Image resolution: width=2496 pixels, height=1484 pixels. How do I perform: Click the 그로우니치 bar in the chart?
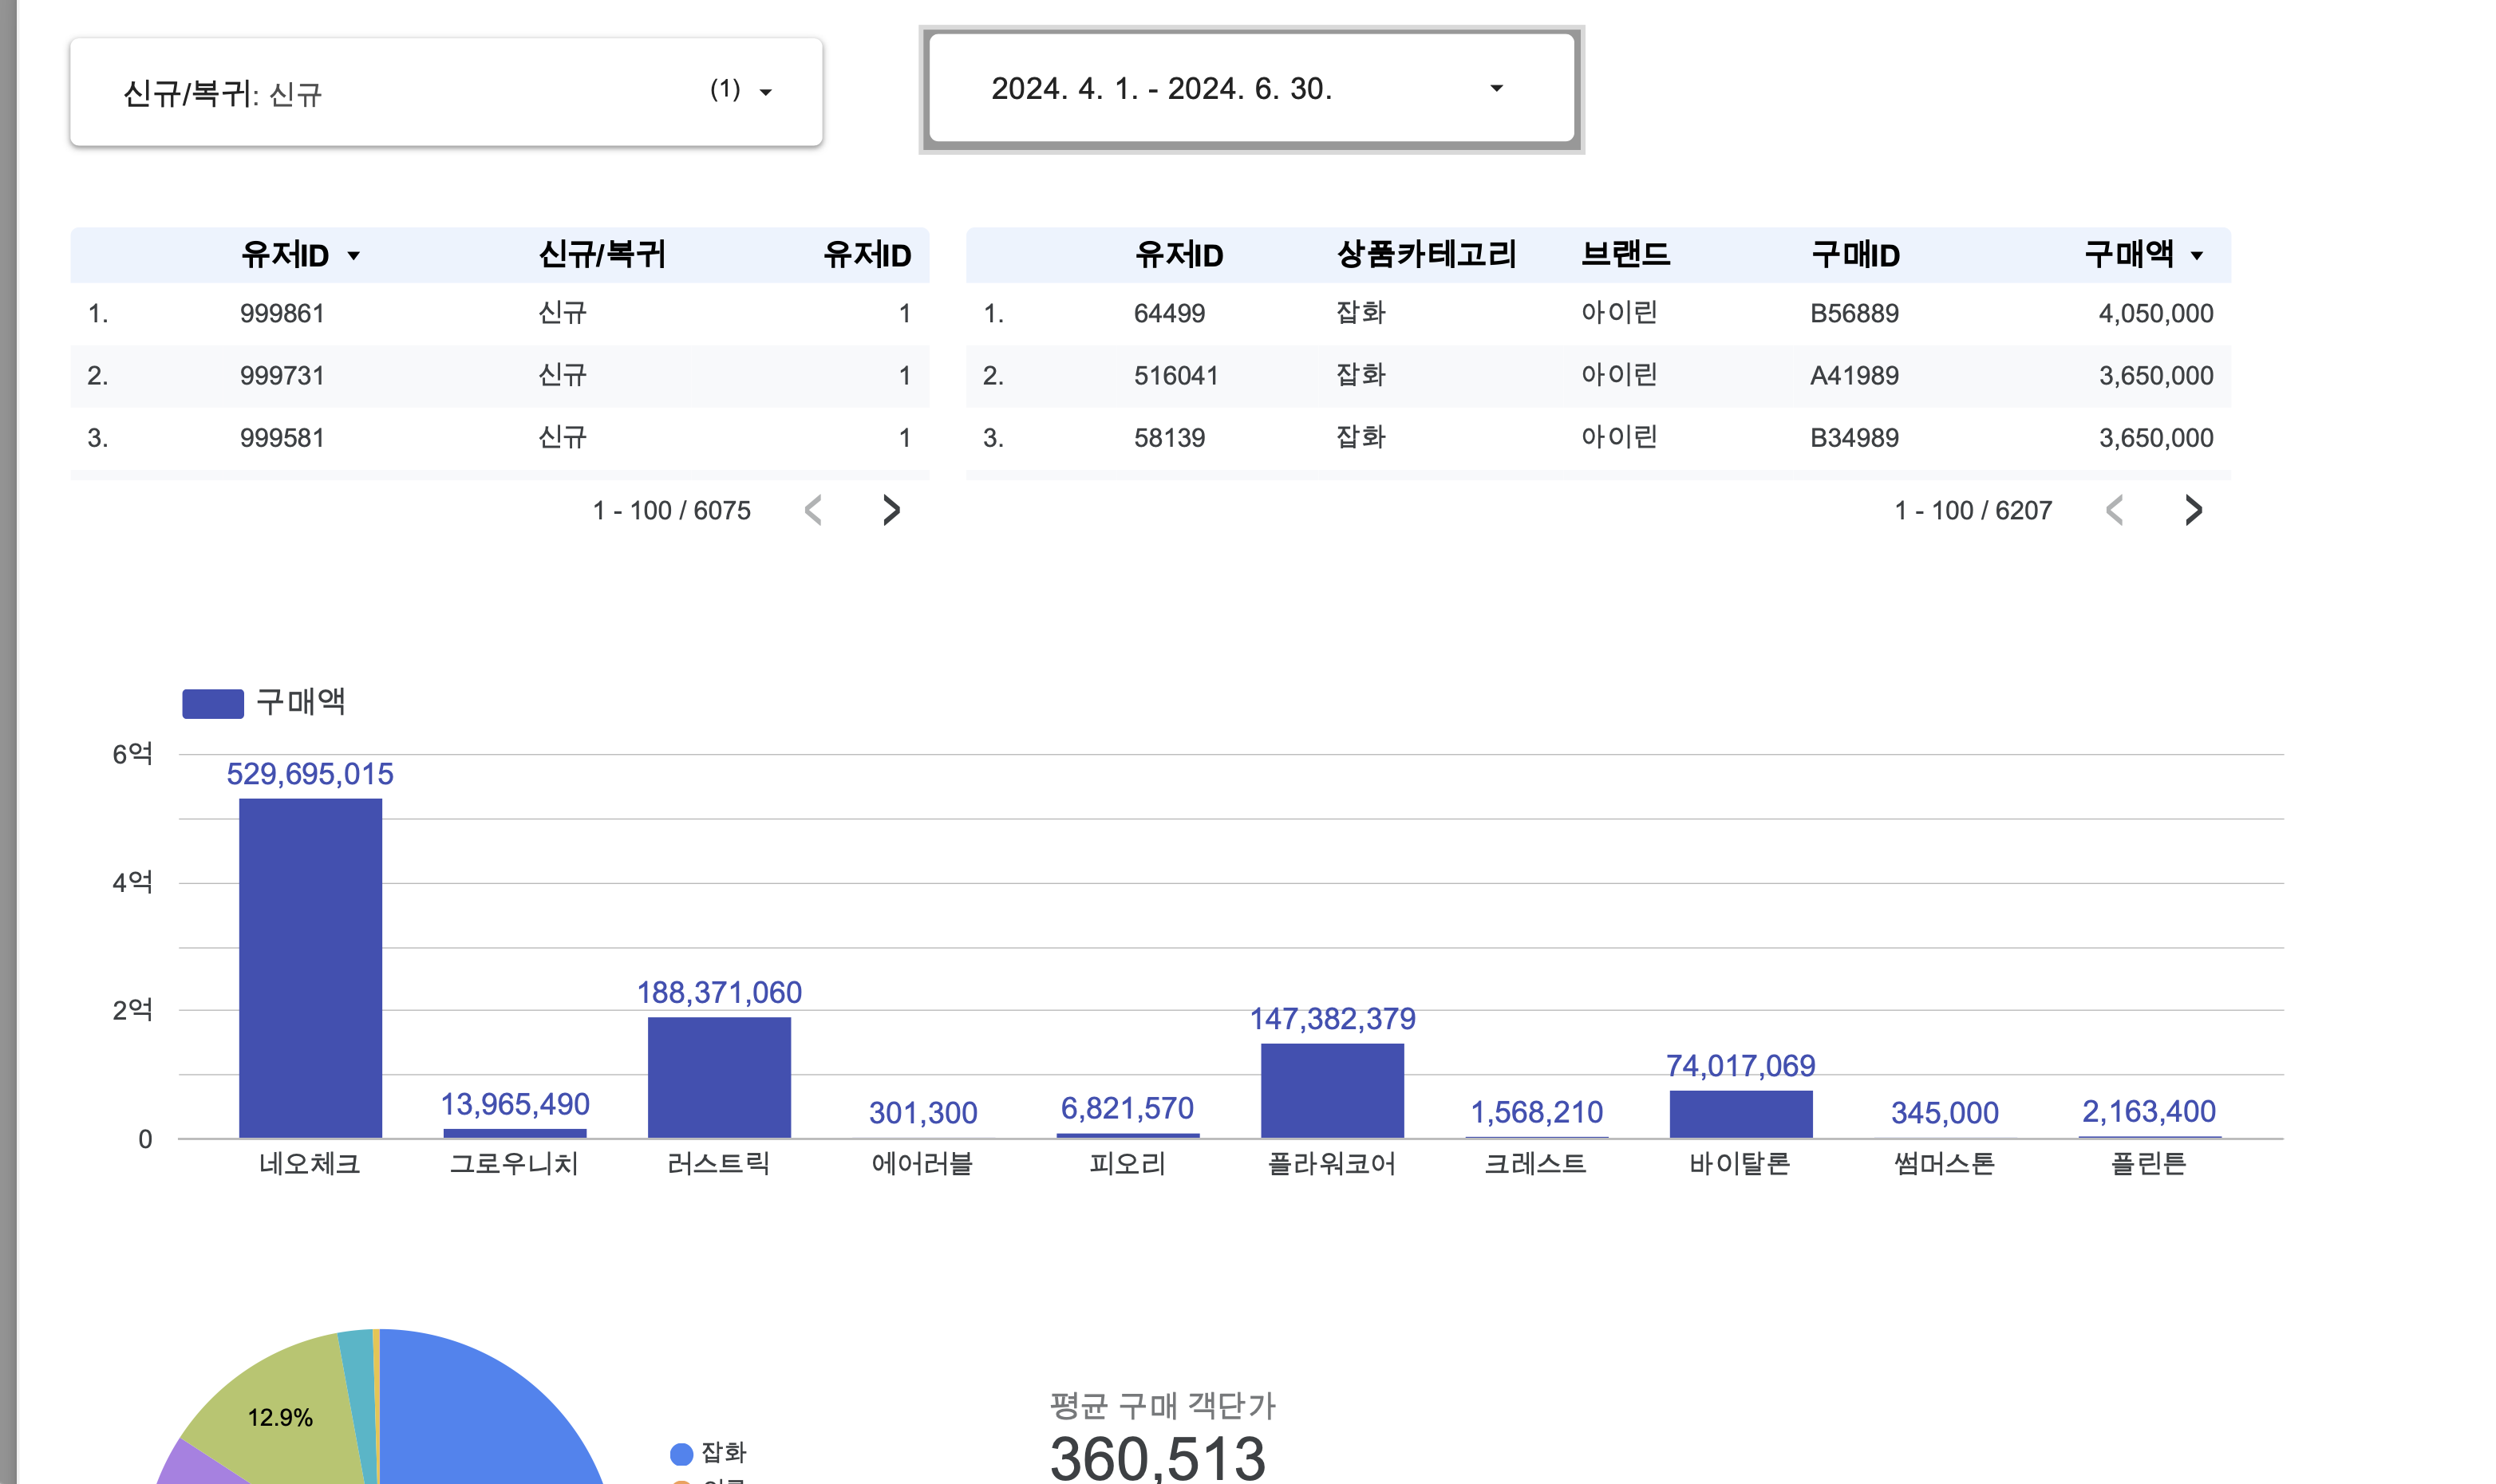515,1133
